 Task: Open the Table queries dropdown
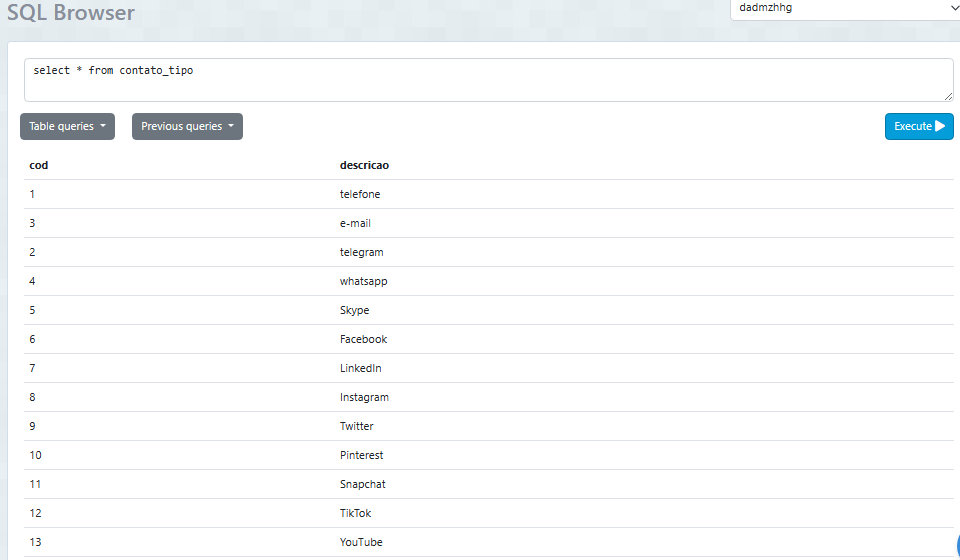[67, 126]
